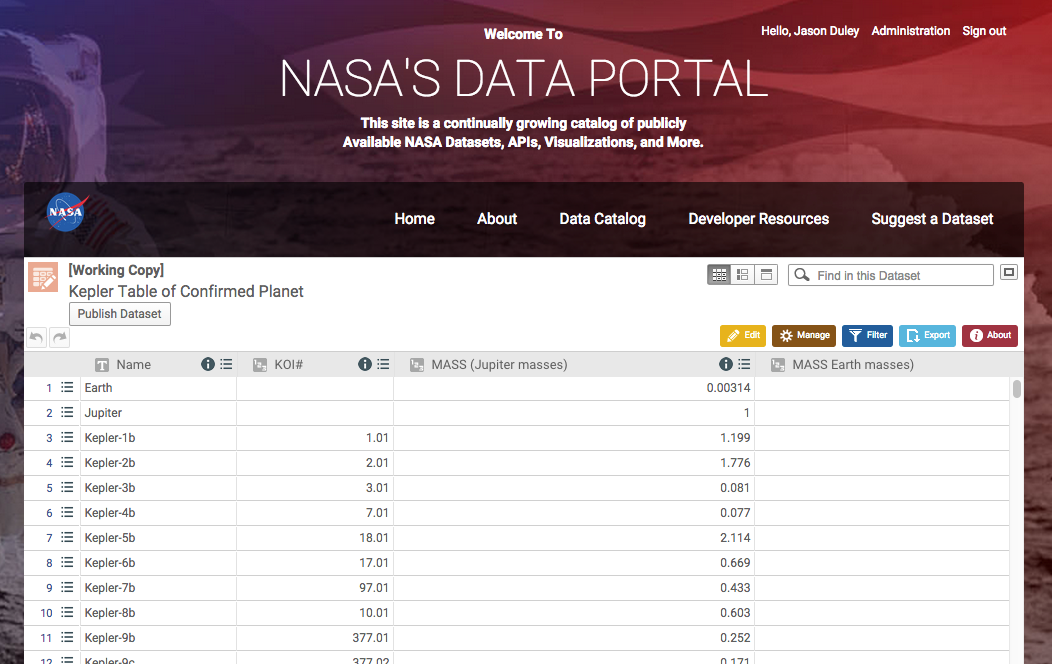Viewport: 1052px width, 664px height.
Task: Click the redo arrow button
Action: tap(60, 337)
